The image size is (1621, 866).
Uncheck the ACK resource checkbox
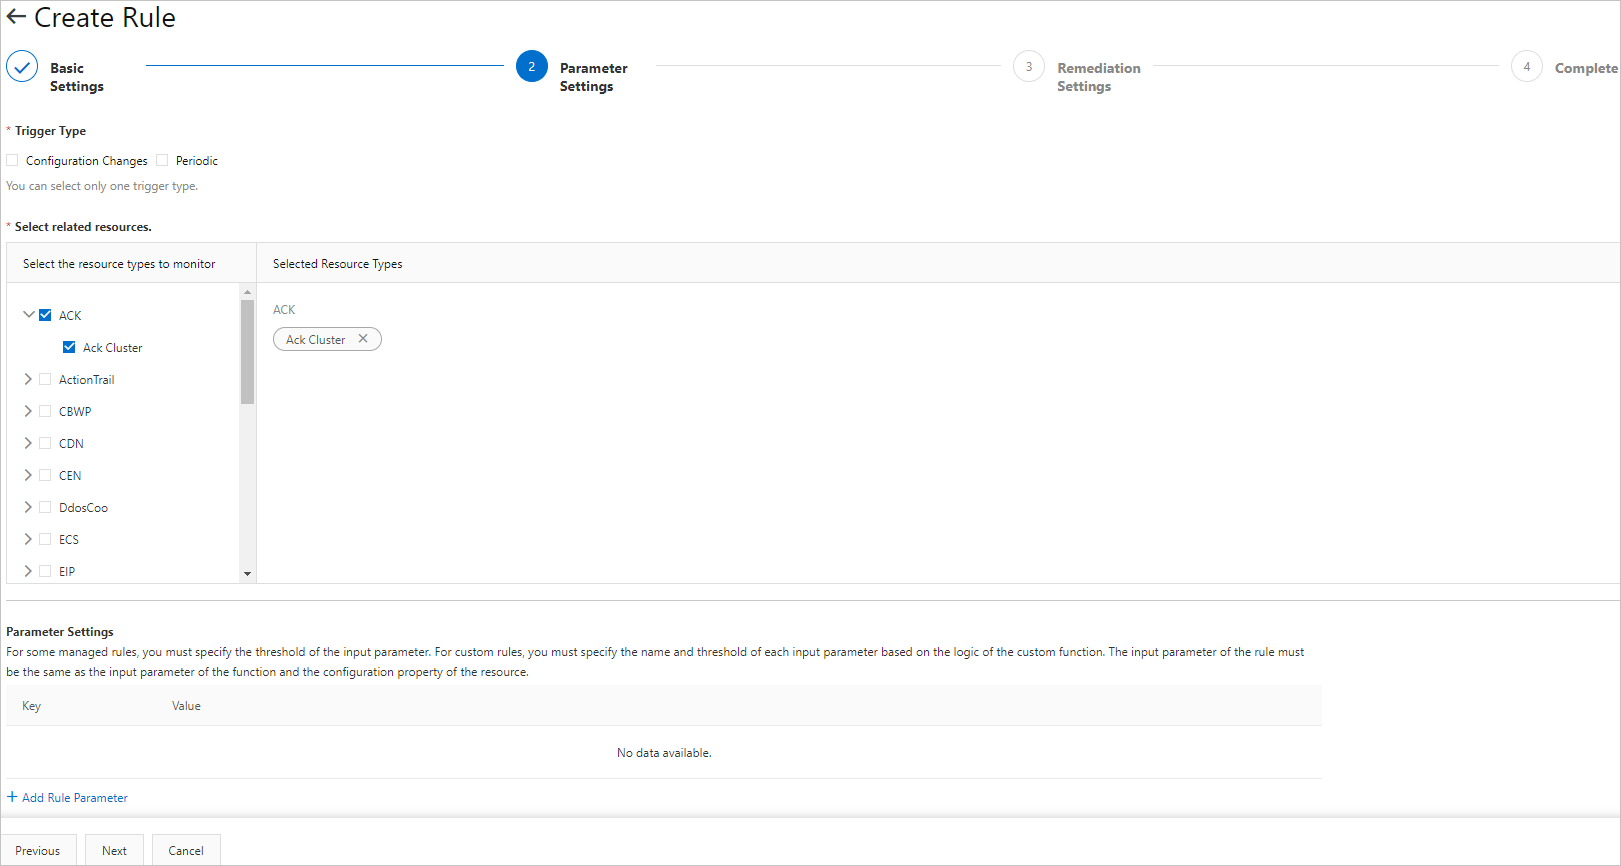(x=45, y=315)
